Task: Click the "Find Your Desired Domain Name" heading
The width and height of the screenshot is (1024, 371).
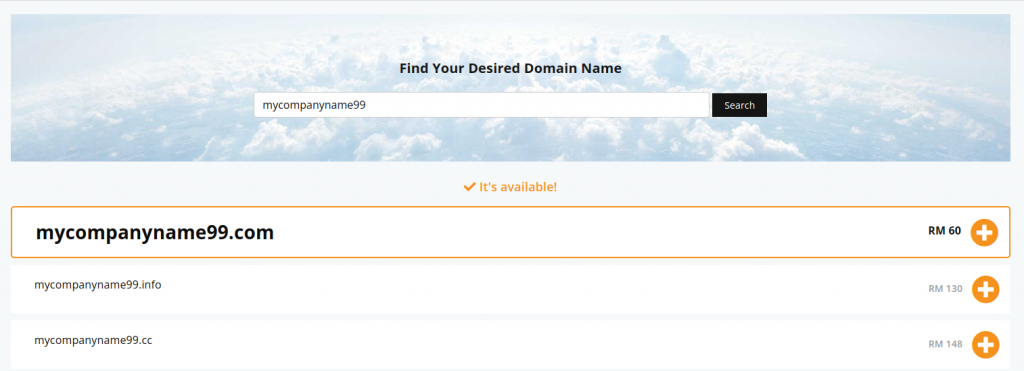Action: [511, 68]
